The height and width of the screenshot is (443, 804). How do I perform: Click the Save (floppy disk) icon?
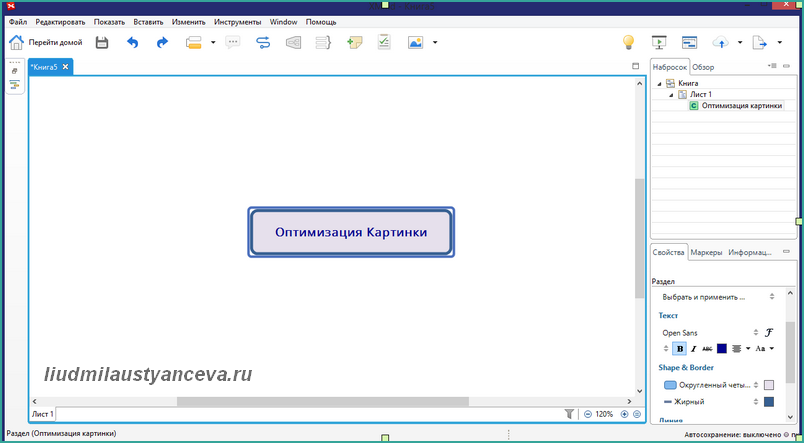pyautogui.click(x=102, y=43)
